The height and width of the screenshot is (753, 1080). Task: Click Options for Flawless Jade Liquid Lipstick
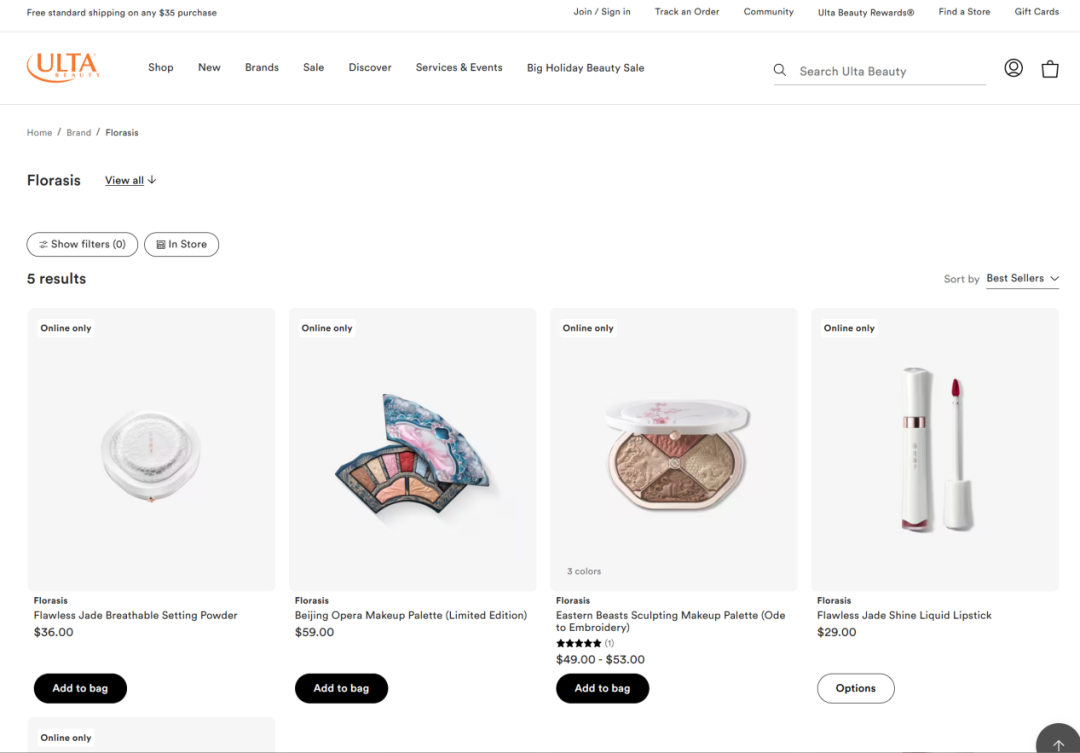[855, 688]
